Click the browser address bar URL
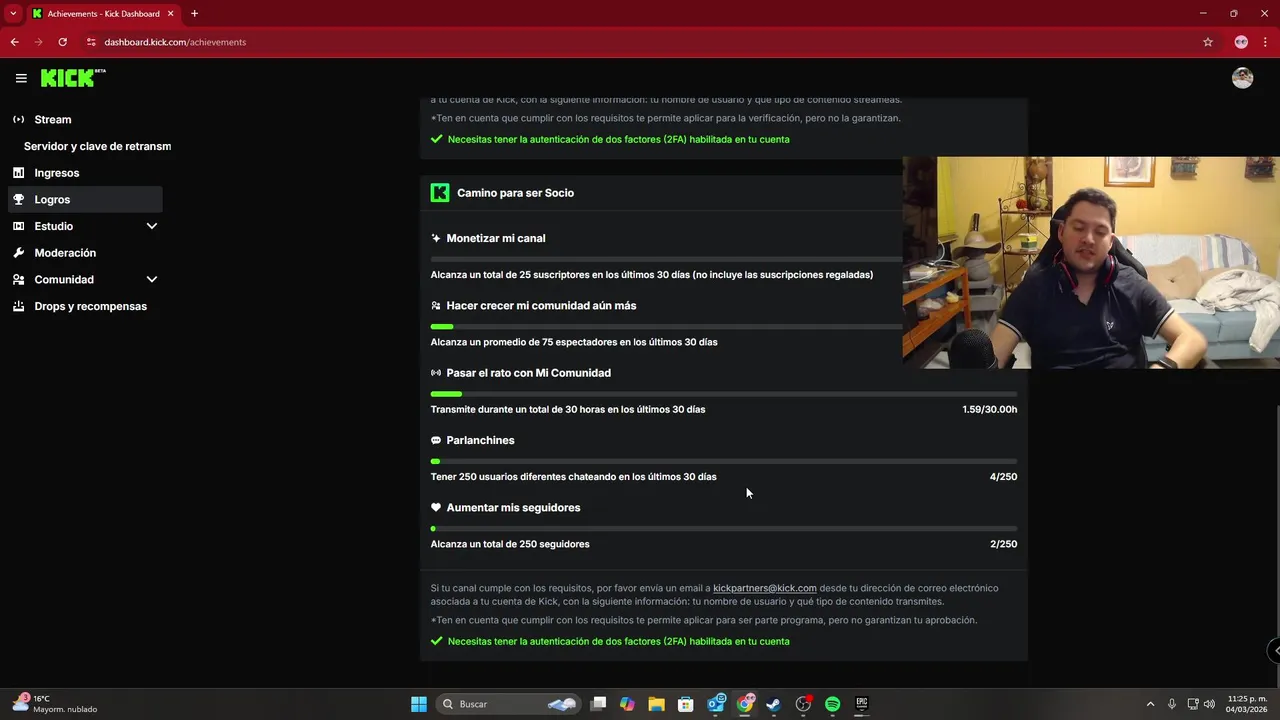 (x=175, y=42)
